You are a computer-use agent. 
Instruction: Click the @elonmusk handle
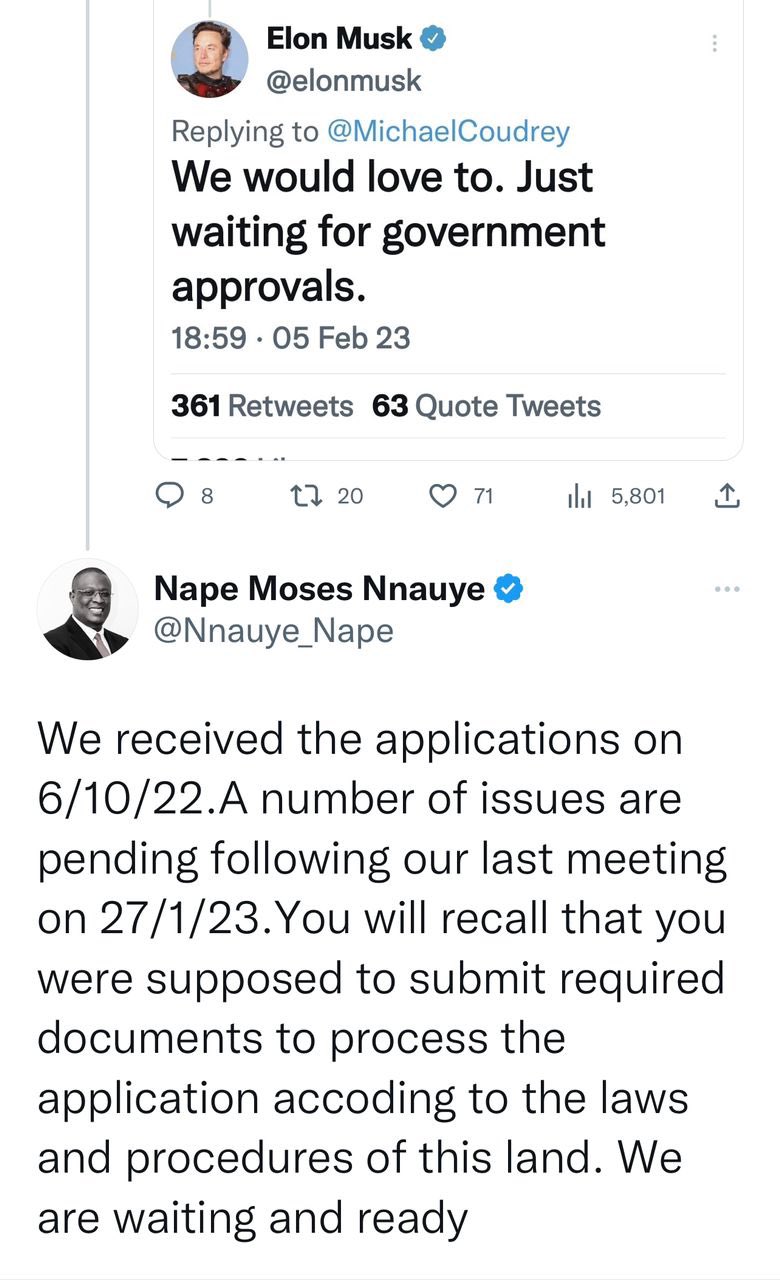344,81
